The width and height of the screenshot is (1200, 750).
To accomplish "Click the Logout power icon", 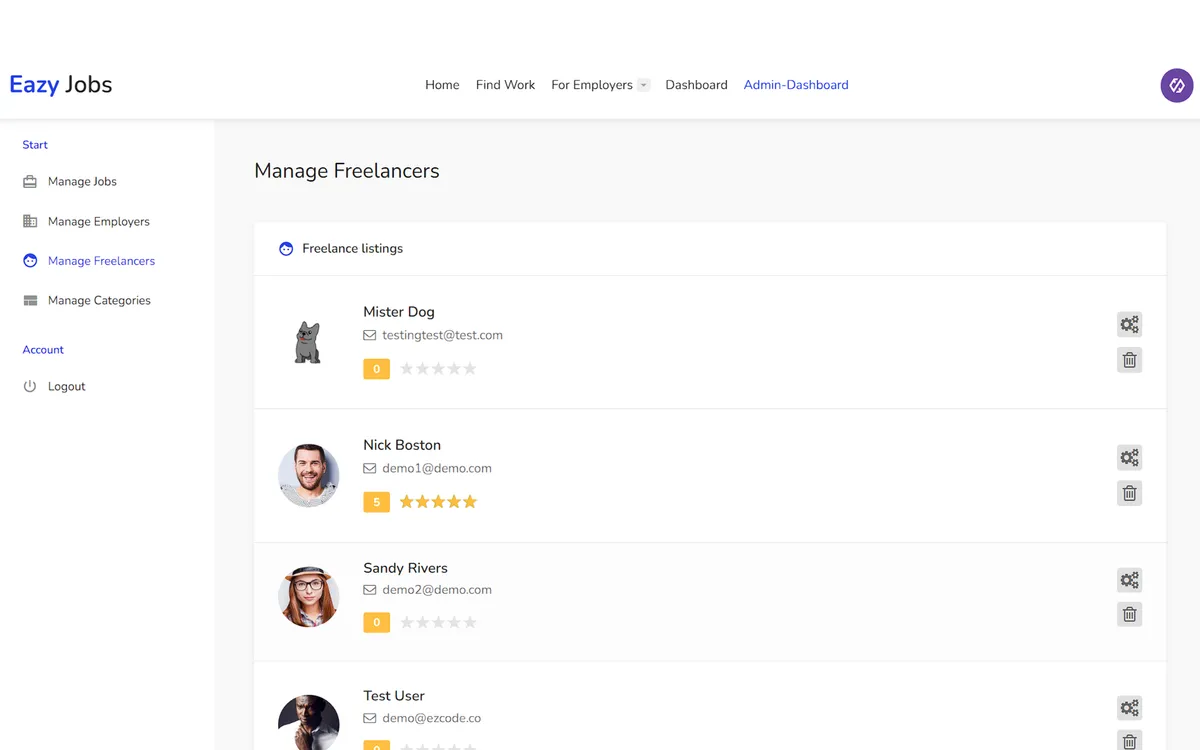I will click(30, 386).
